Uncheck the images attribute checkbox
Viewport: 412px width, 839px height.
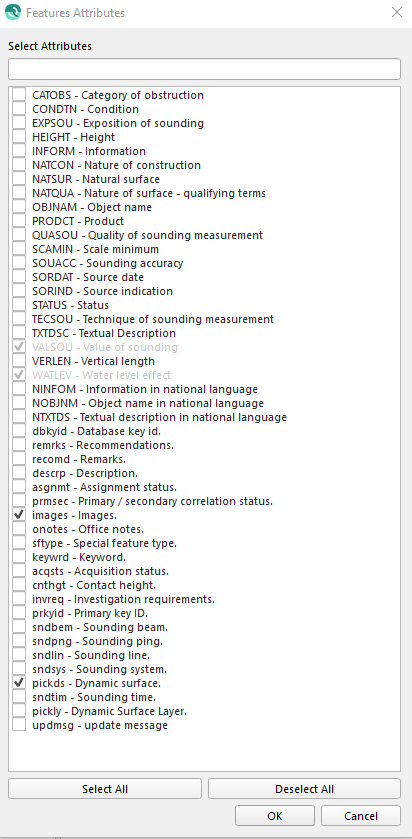click(x=19, y=515)
